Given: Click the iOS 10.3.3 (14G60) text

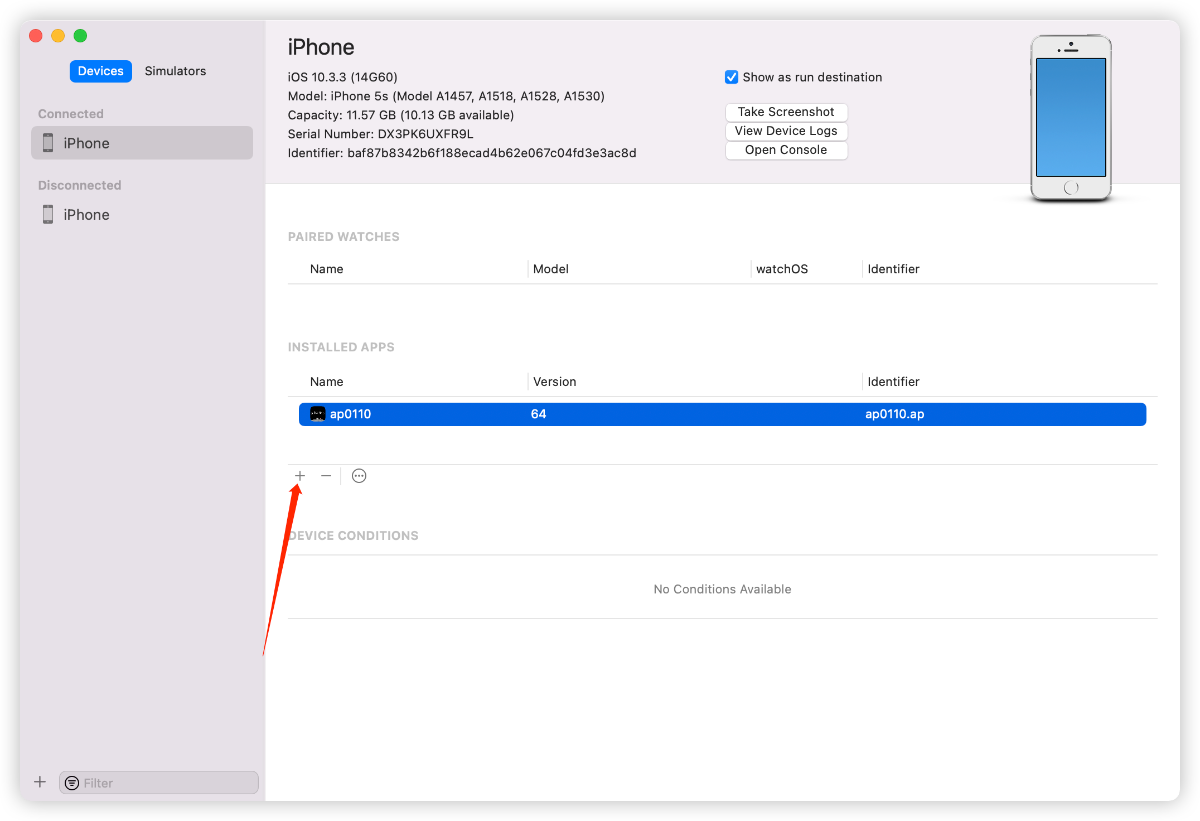Looking at the screenshot, I should [343, 77].
